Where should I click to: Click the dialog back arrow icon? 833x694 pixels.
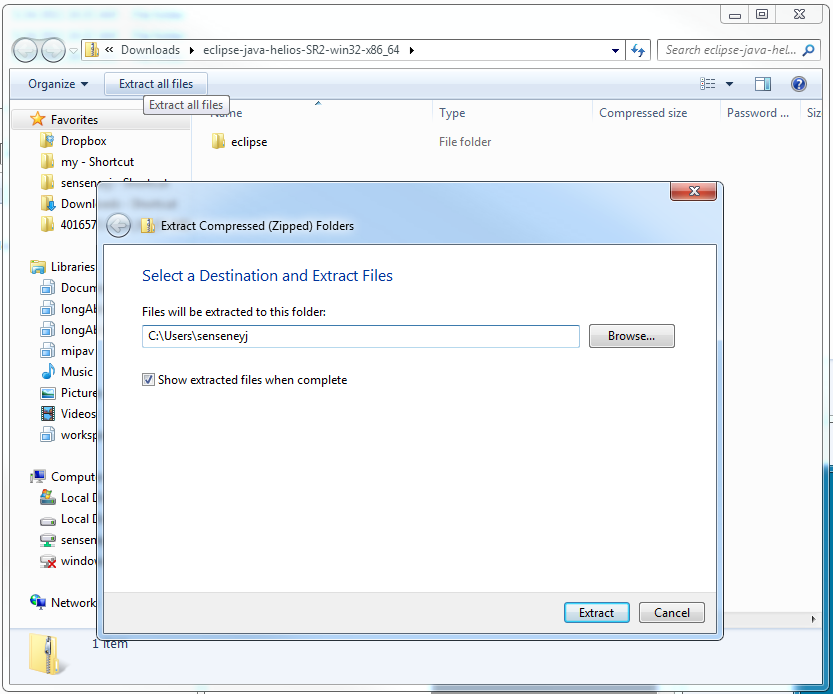(x=118, y=225)
